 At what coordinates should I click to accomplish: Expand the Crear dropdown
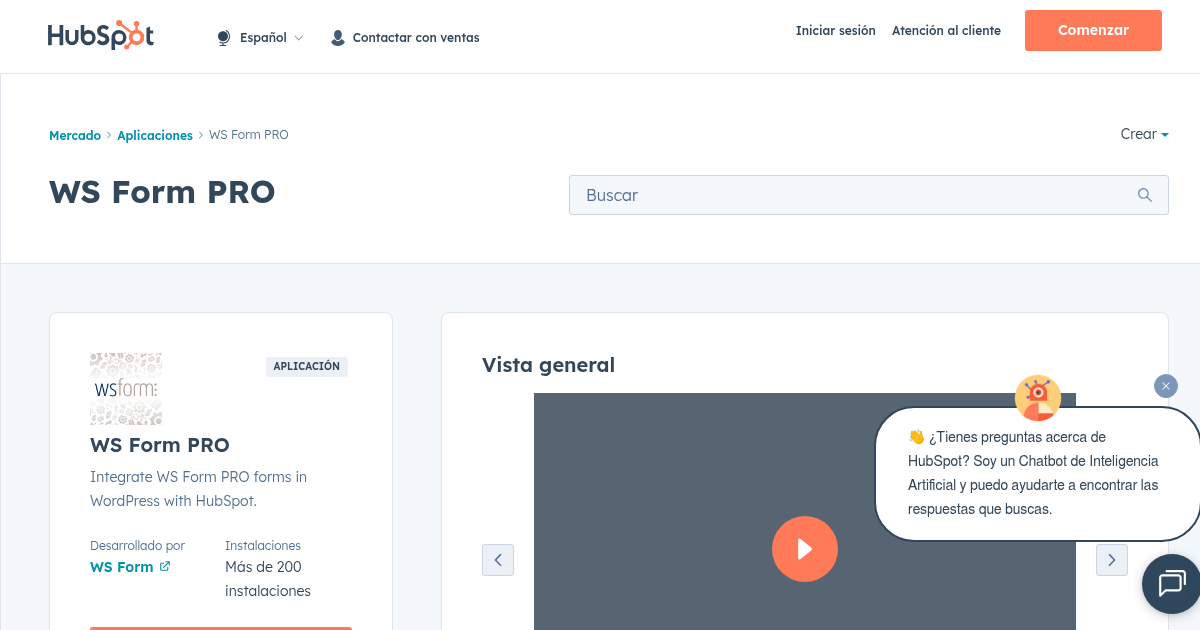(x=1144, y=134)
